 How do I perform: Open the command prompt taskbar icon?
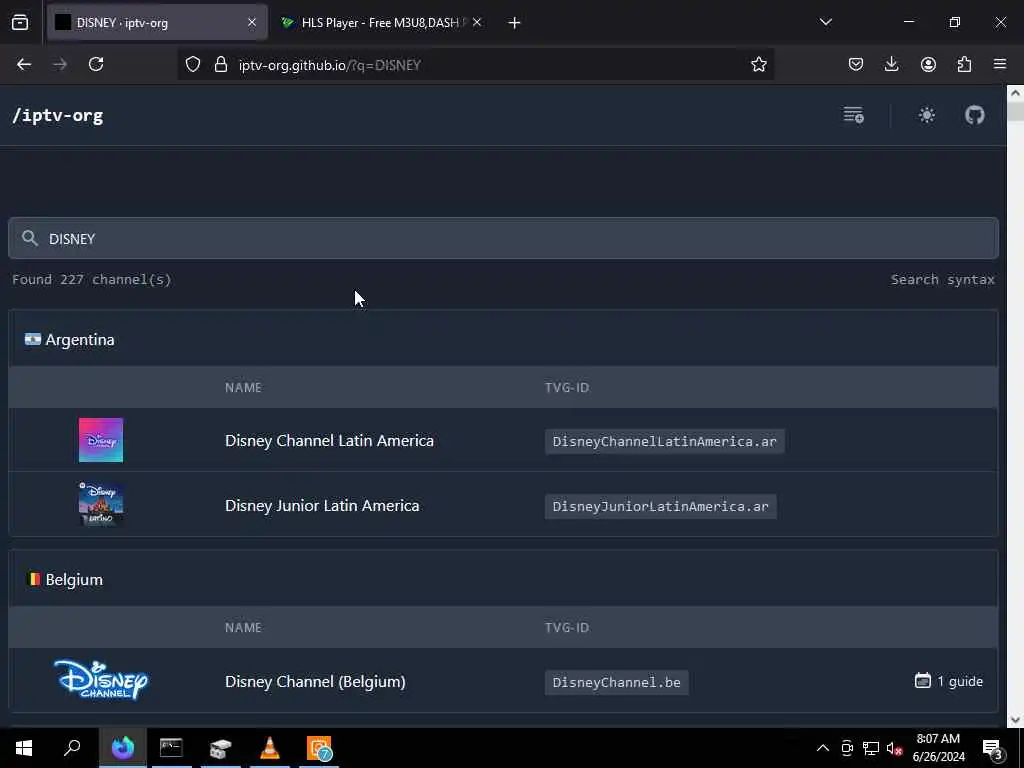171,748
